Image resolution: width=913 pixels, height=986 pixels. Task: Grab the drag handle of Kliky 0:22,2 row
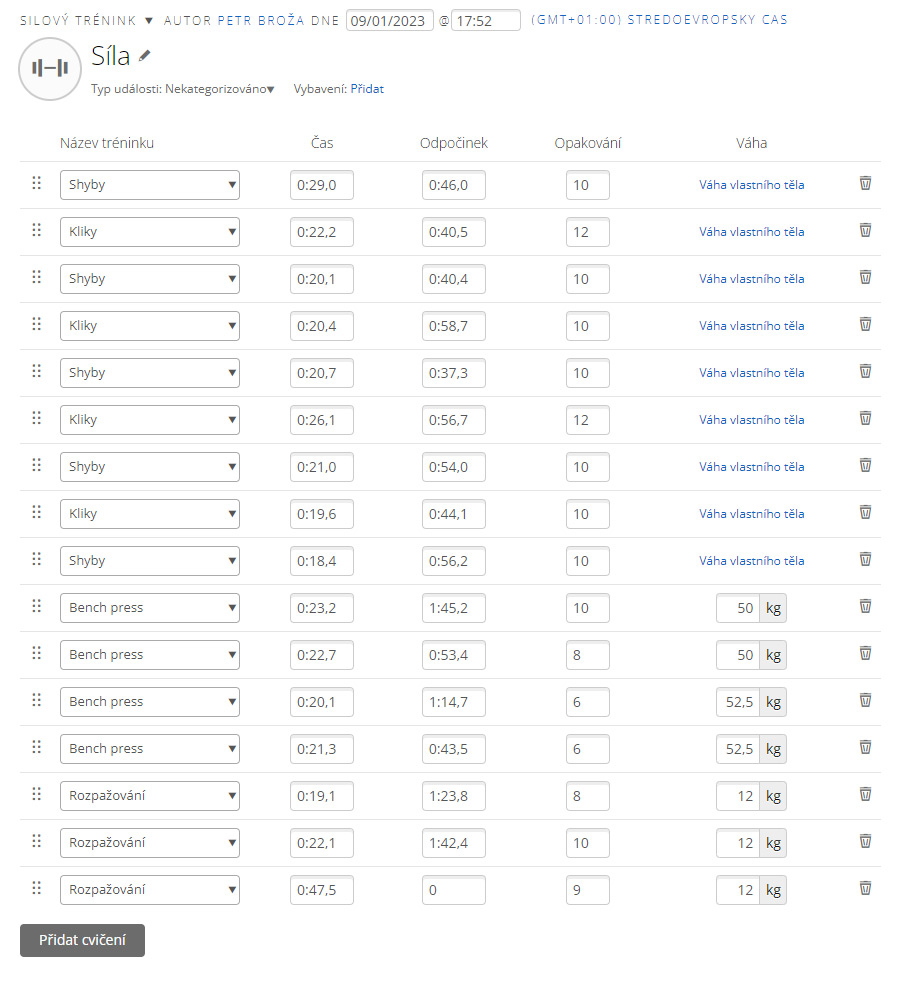(36, 230)
